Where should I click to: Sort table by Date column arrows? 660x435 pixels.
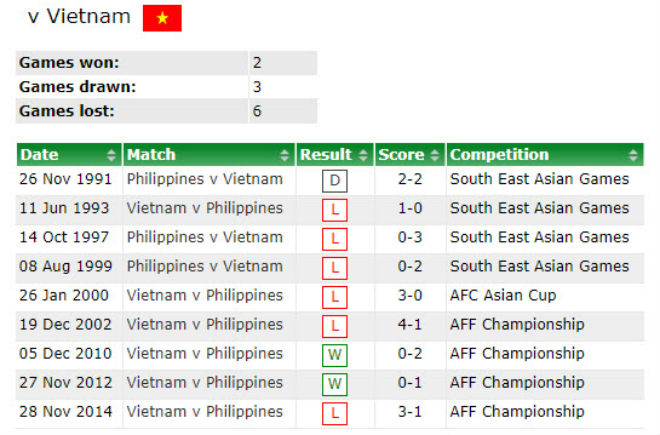(x=111, y=155)
